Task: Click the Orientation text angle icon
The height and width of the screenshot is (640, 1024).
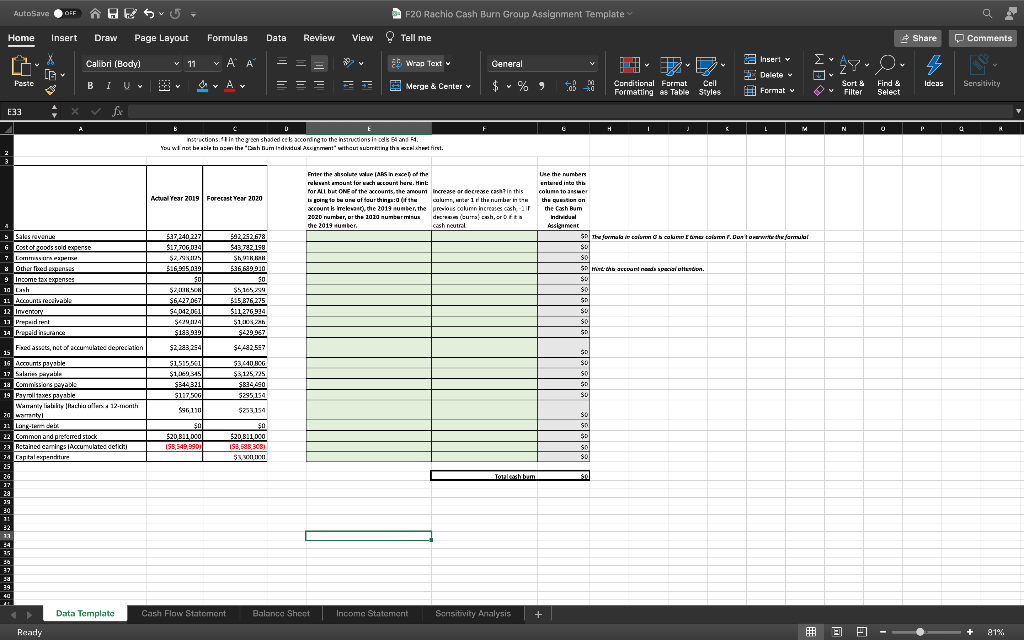Action: (x=349, y=63)
